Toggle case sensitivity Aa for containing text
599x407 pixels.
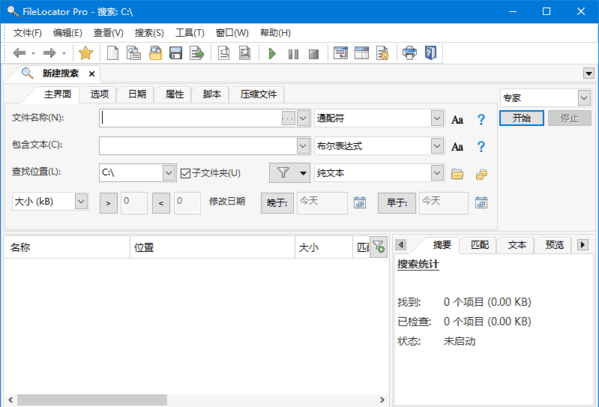pyautogui.click(x=457, y=146)
